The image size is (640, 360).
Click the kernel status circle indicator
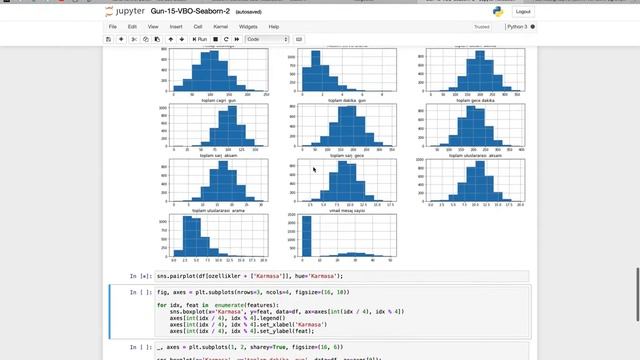coord(533,27)
